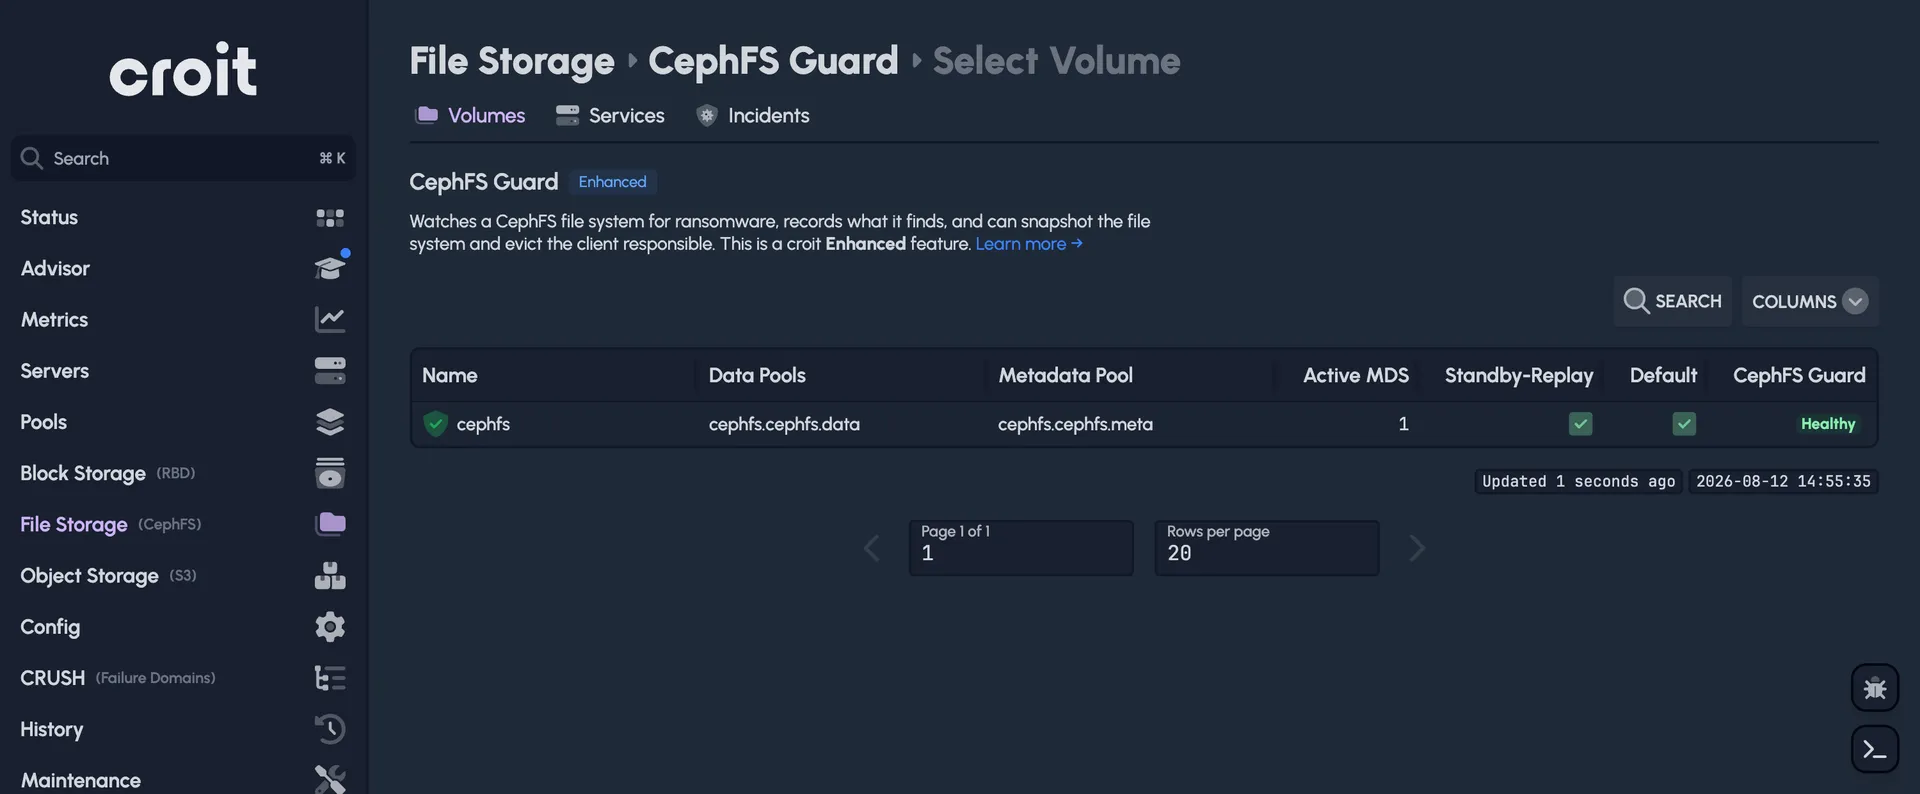Open the terminal console button
Image resolution: width=1920 pixels, height=794 pixels.
pyautogui.click(x=1875, y=749)
